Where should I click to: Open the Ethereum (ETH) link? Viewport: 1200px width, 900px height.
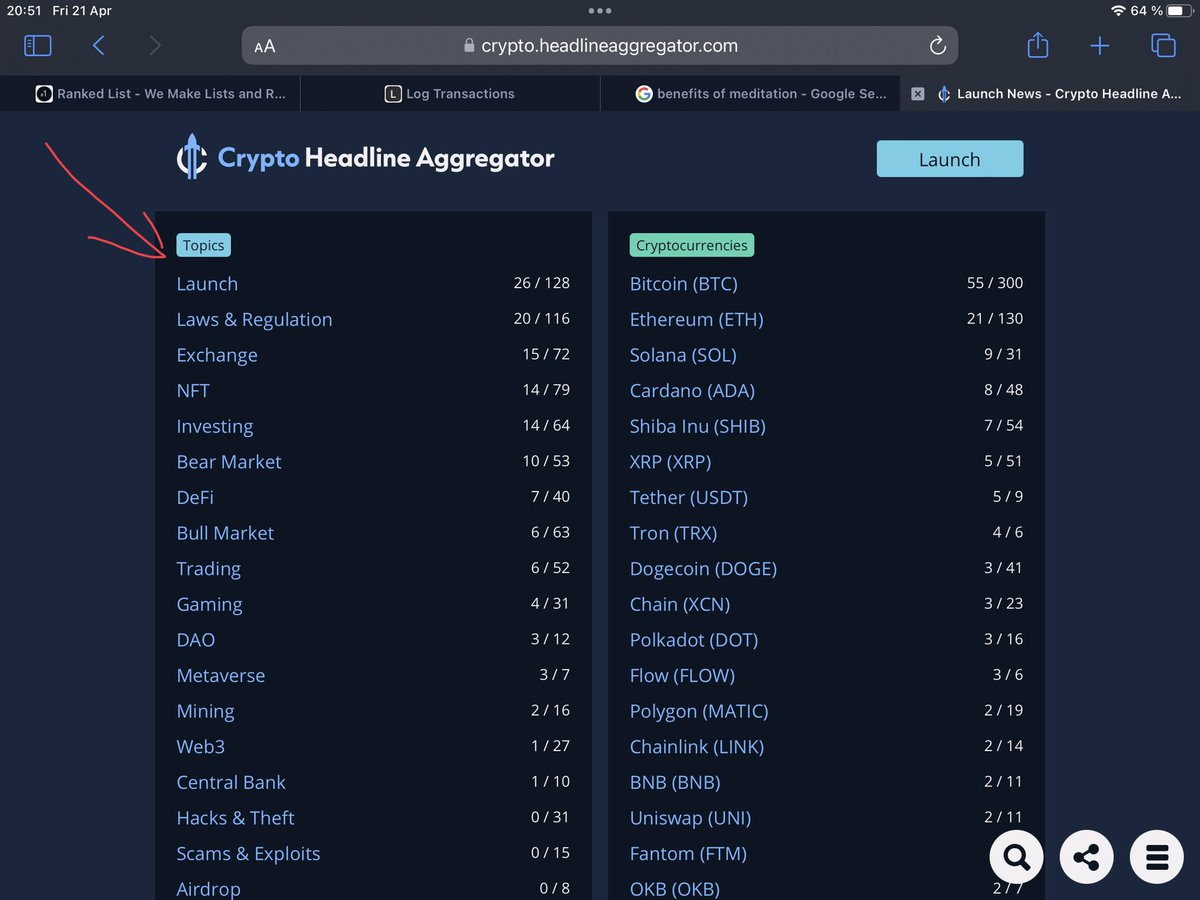pyautogui.click(x=696, y=320)
